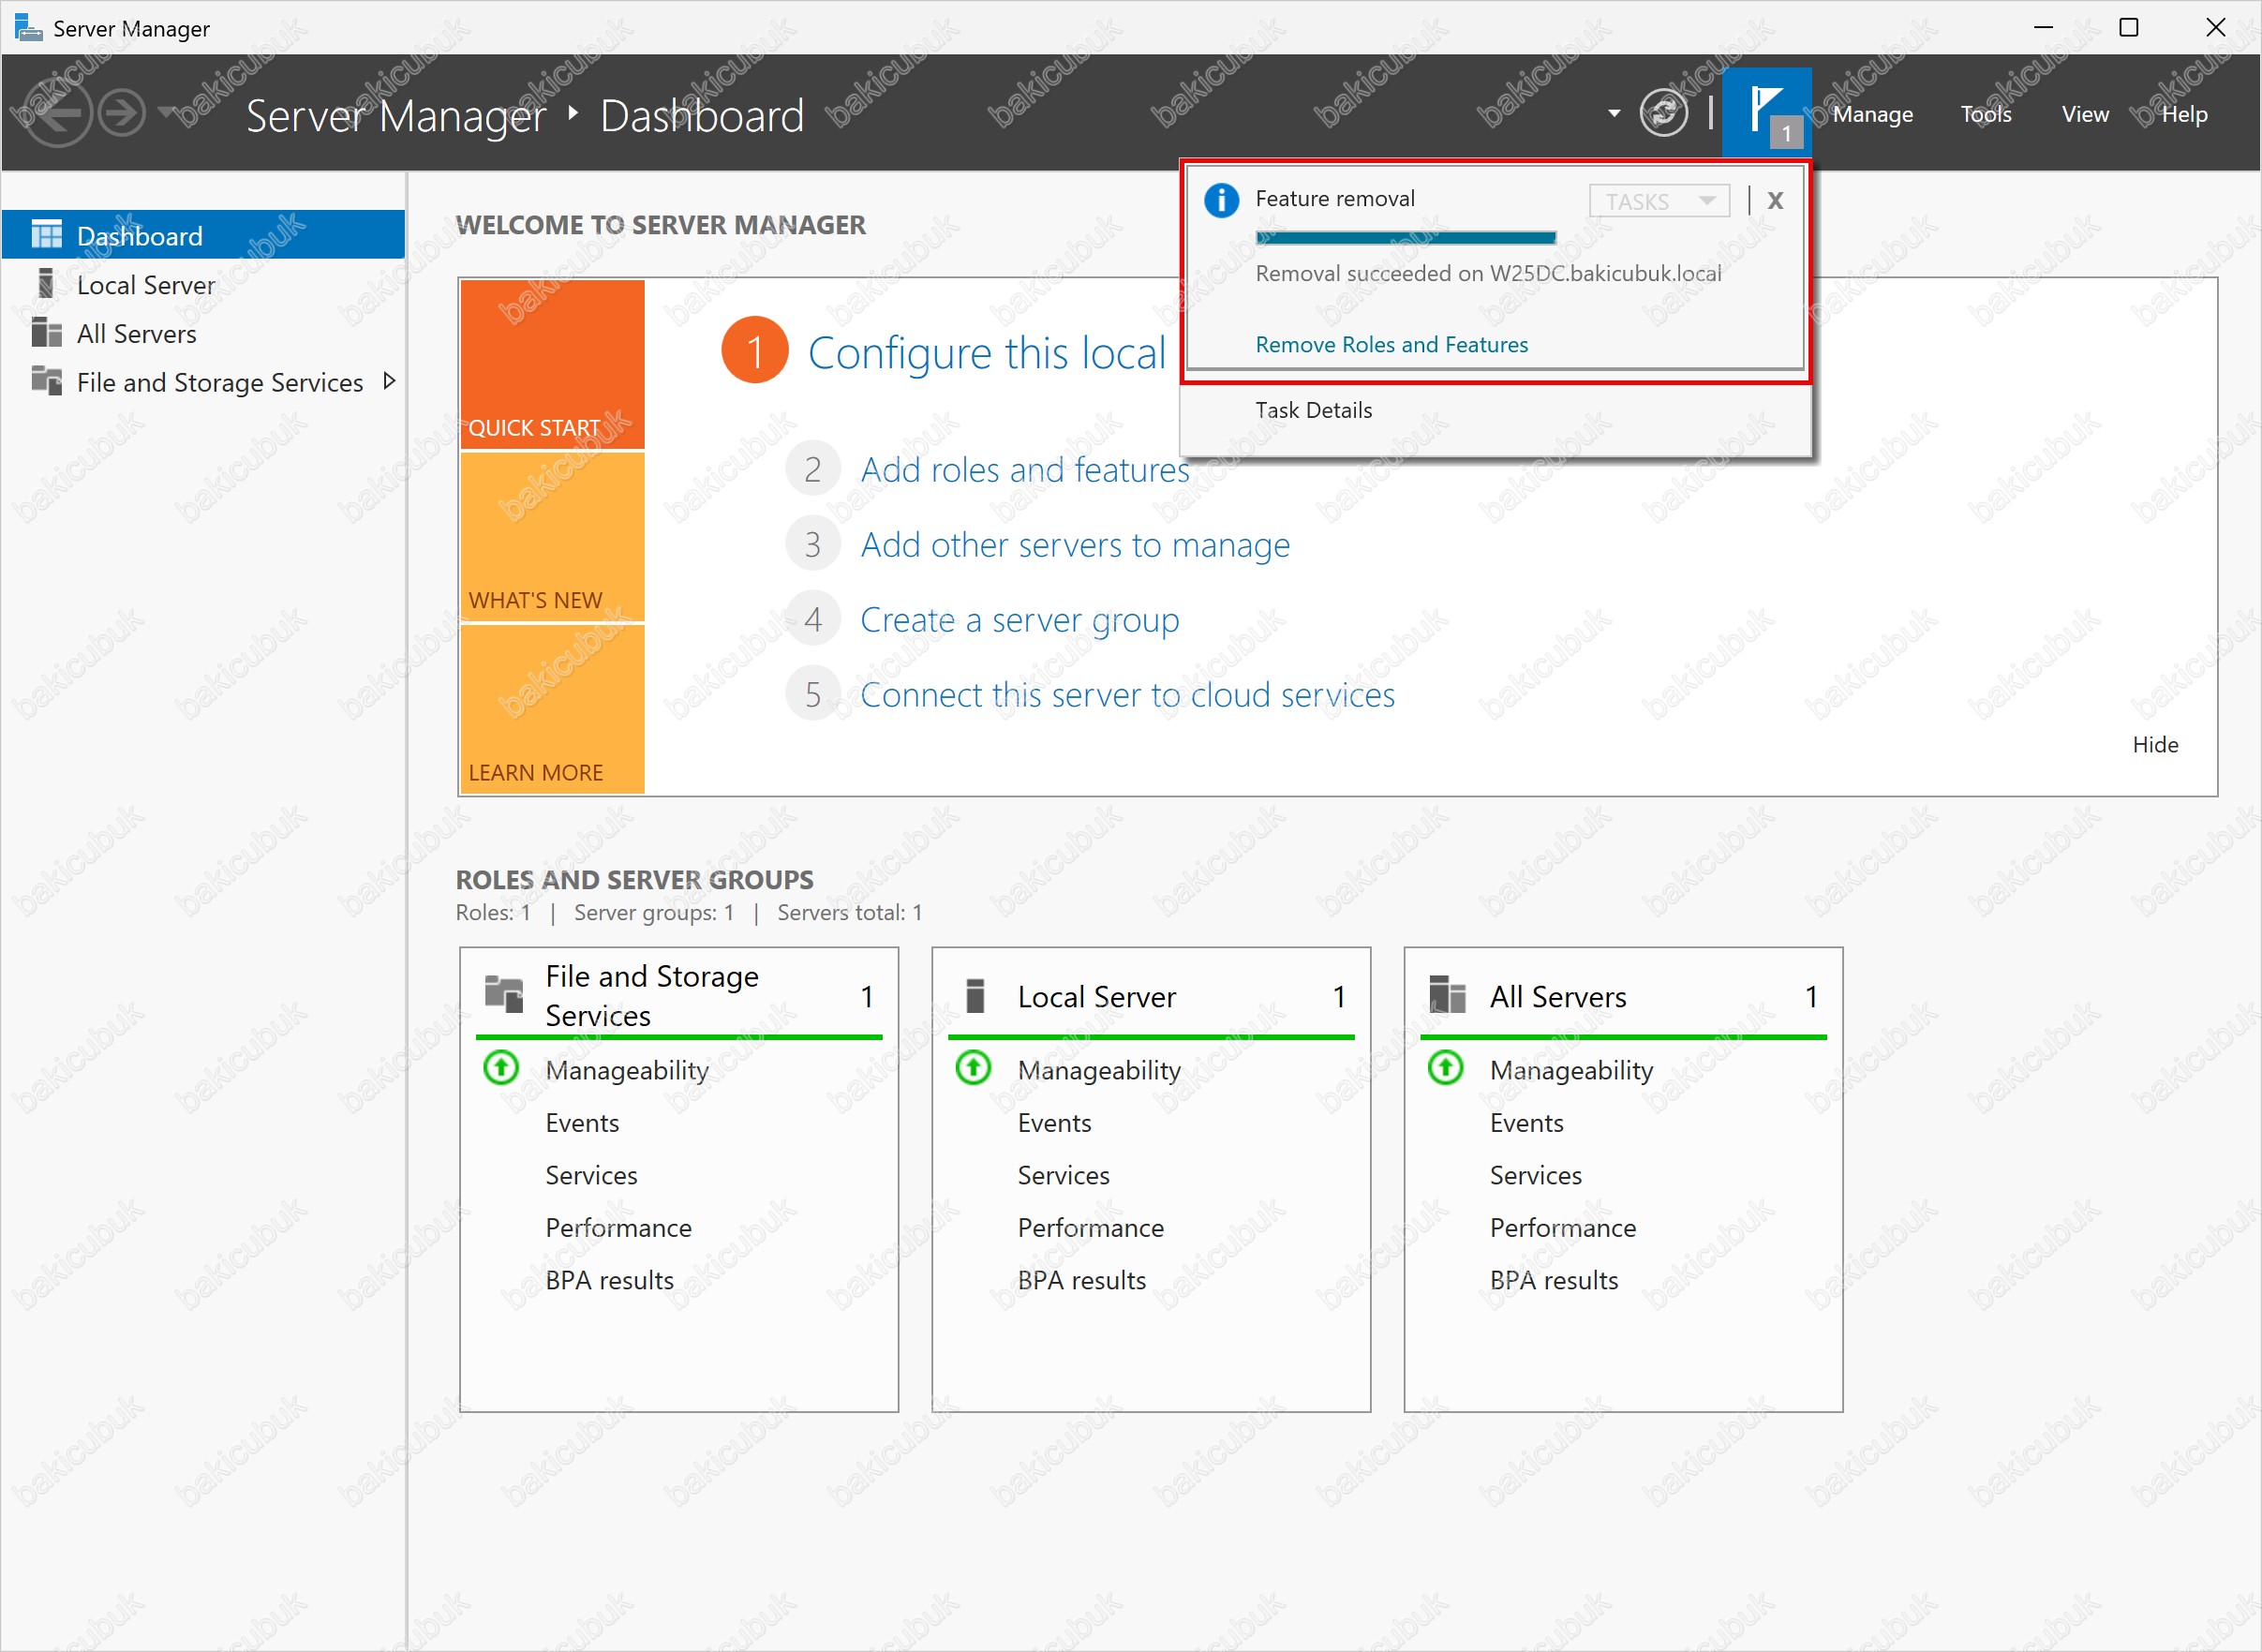
Task: Select Dashboard in the sidebar
Action: pyautogui.click(x=203, y=235)
